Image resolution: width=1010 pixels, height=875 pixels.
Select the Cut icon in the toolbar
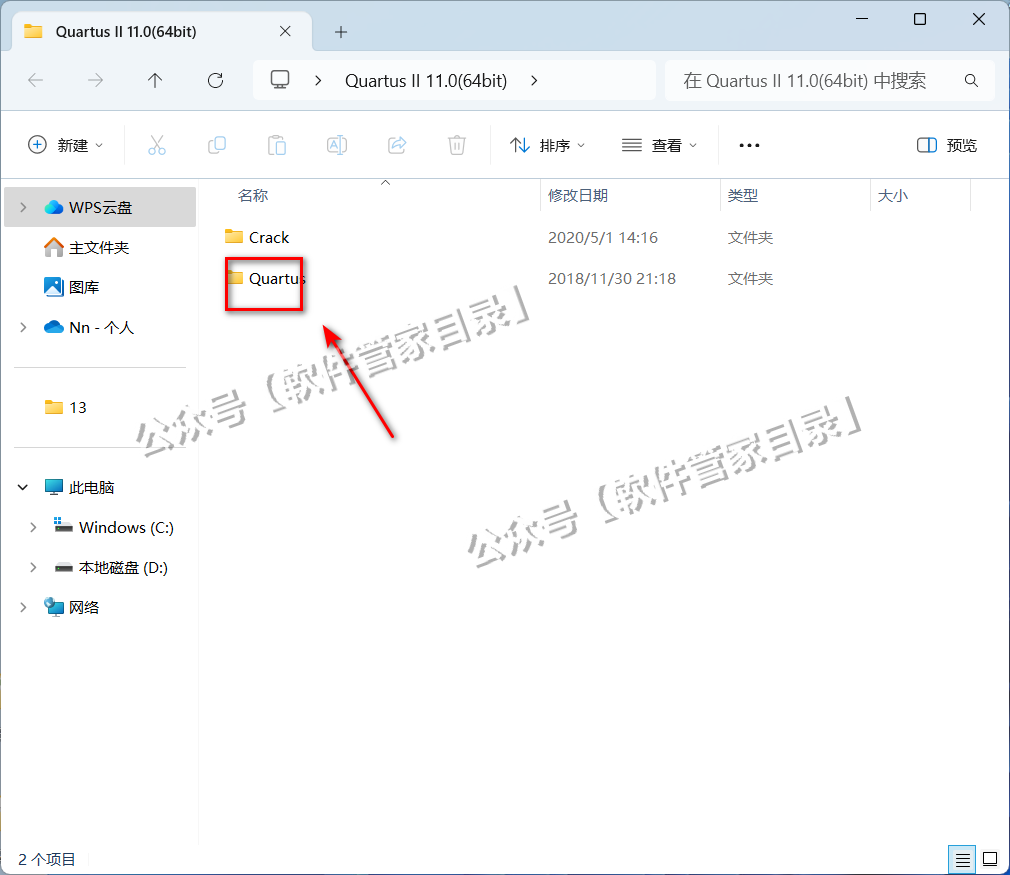[x=157, y=145]
